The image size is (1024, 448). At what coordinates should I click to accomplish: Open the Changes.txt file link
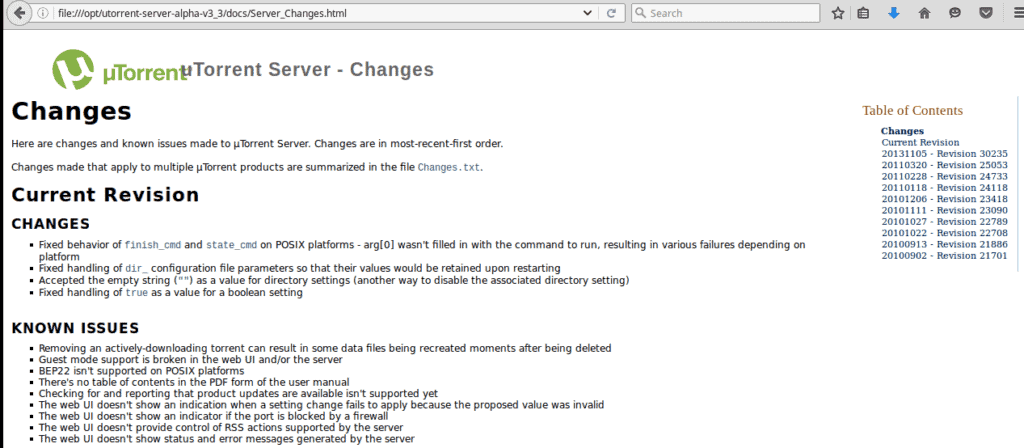coord(449,167)
